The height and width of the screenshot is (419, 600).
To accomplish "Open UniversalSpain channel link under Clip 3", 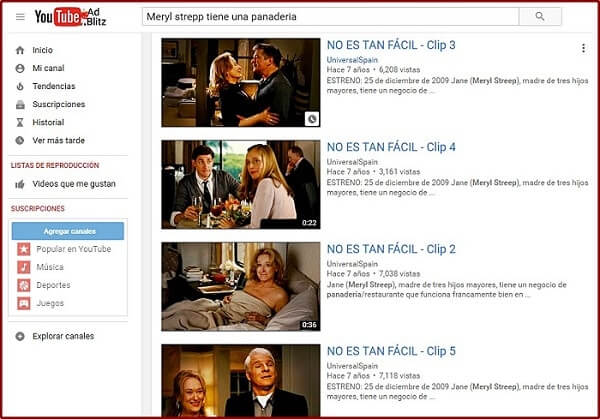I will coord(352,60).
